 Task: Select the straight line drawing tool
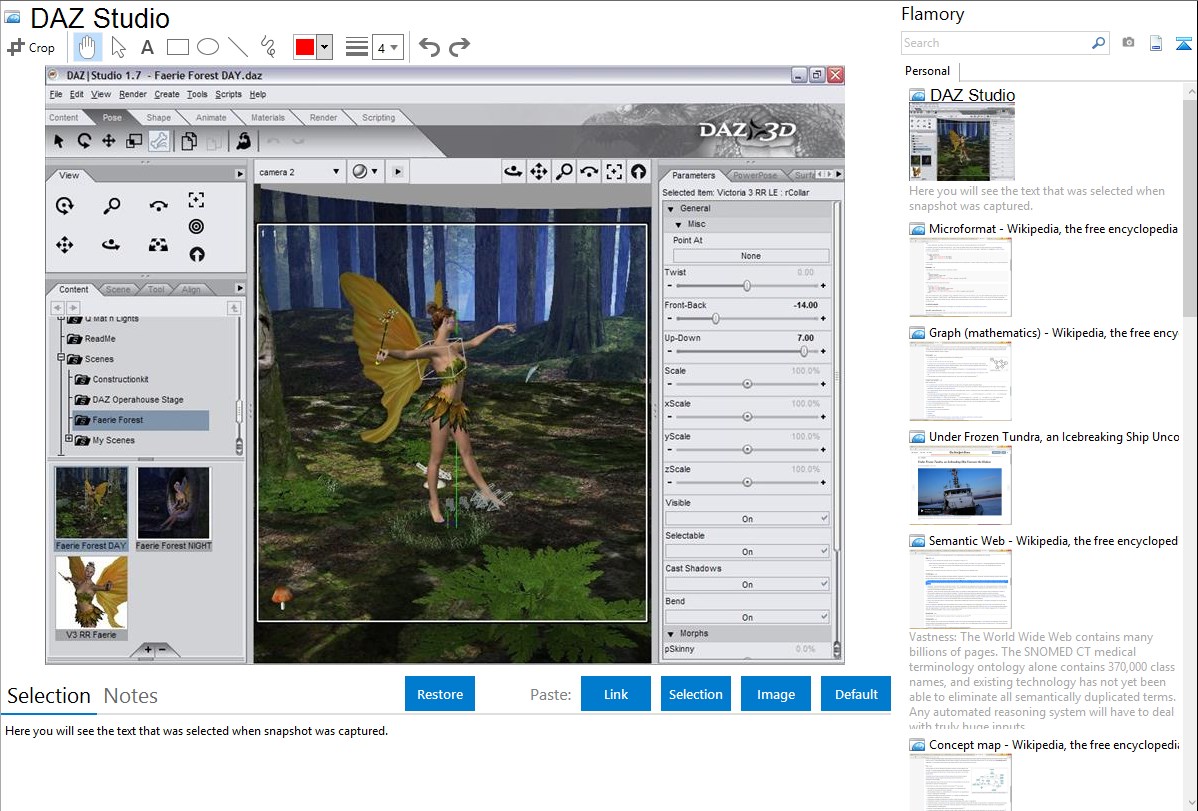(238, 47)
